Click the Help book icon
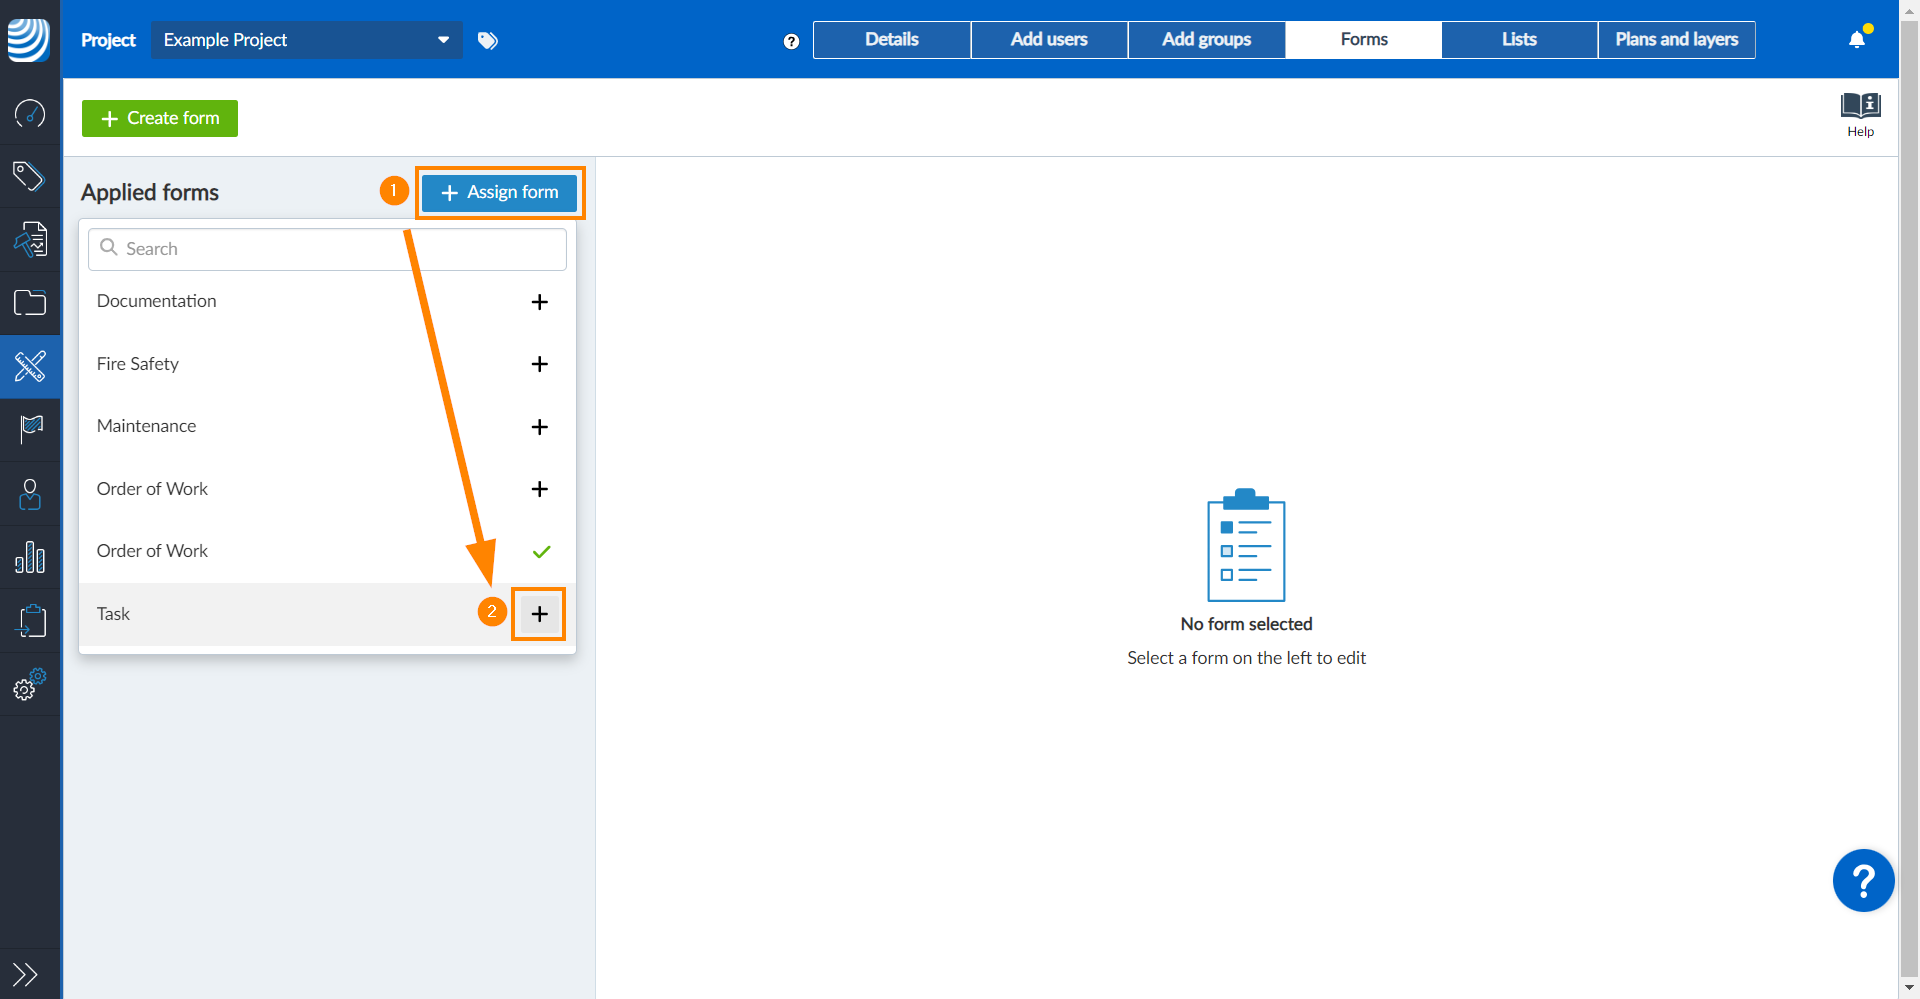The height and width of the screenshot is (999, 1920). click(x=1860, y=112)
